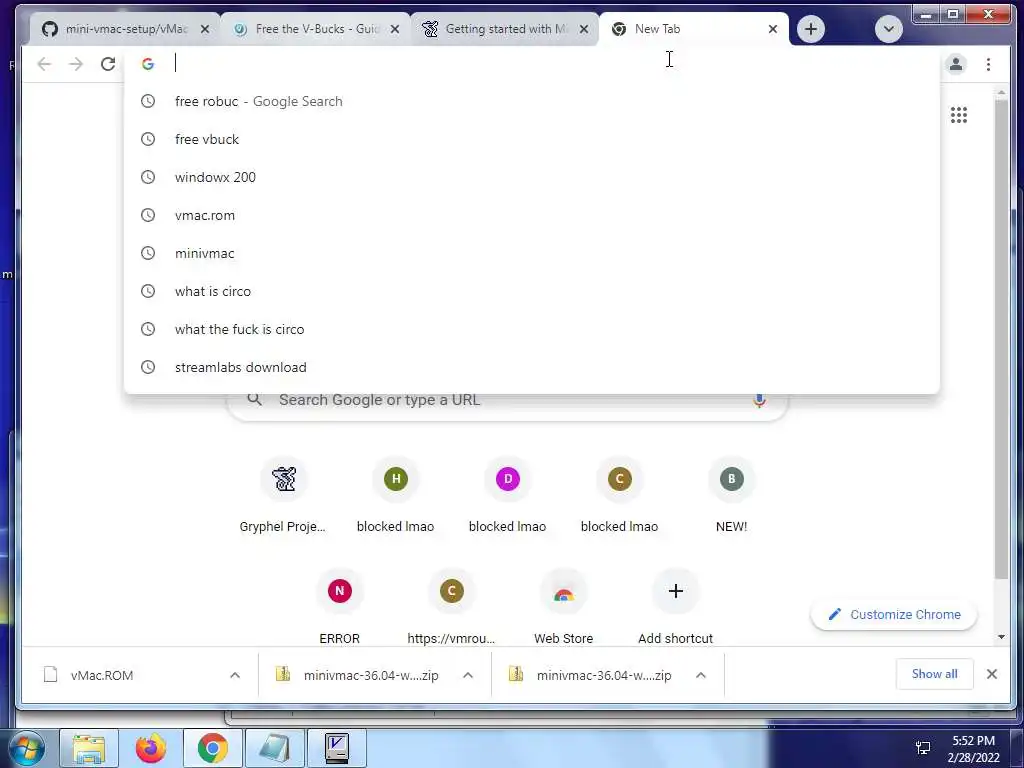The width and height of the screenshot is (1024, 768).
Task: Launch Firefox from the taskbar
Action: [151, 748]
